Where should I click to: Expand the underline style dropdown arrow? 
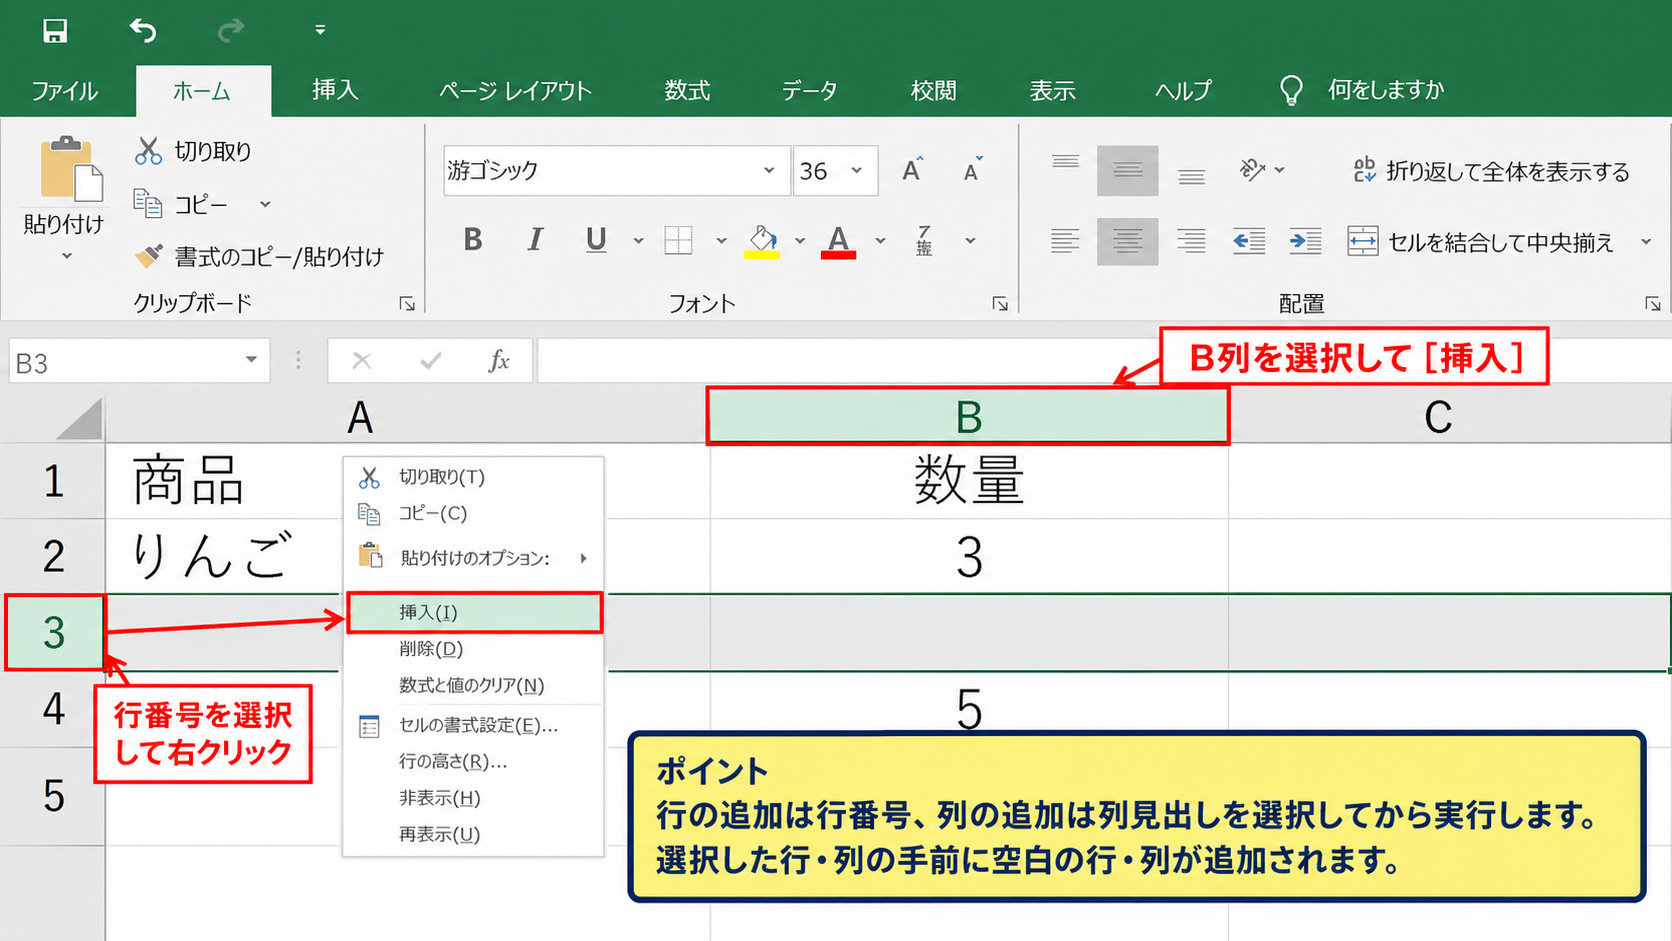[x=638, y=241]
